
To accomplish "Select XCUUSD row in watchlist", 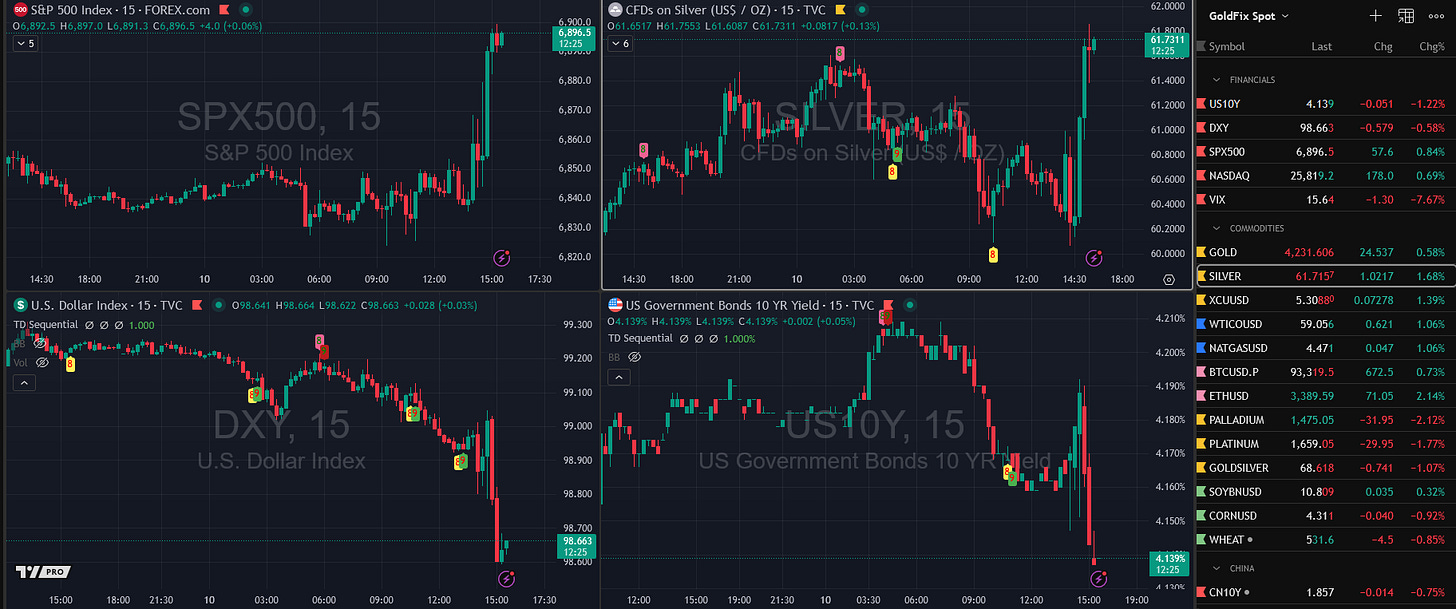I will pyautogui.click(x=1325, y=300).
